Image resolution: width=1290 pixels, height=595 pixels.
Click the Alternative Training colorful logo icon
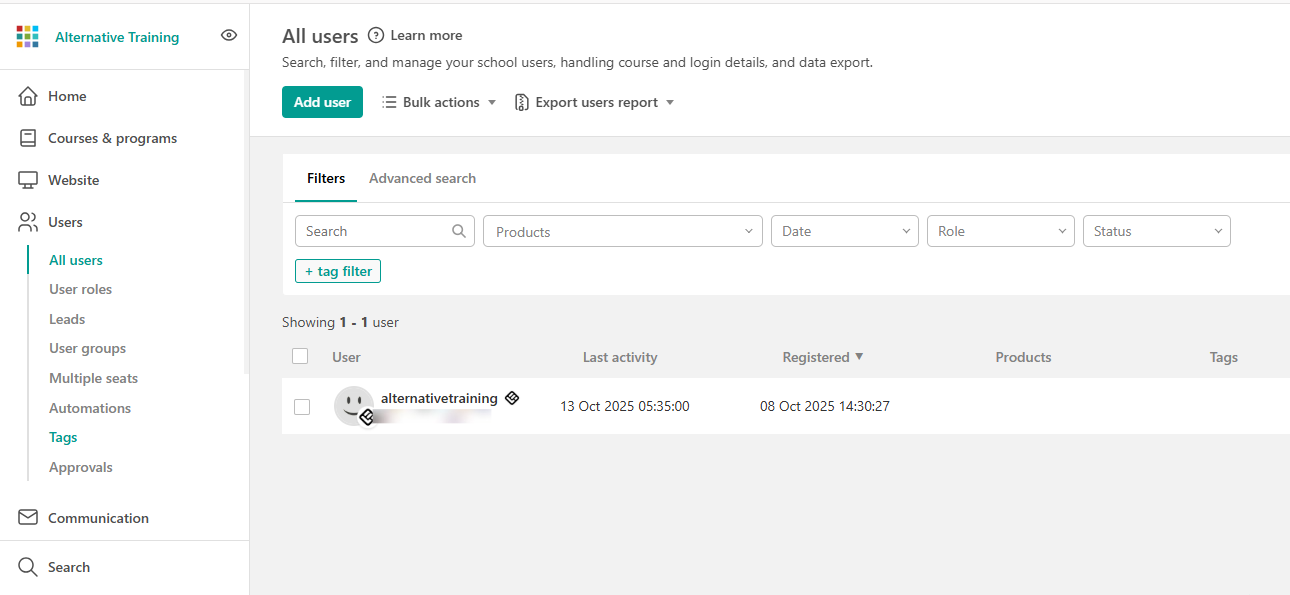click(28, 37)
